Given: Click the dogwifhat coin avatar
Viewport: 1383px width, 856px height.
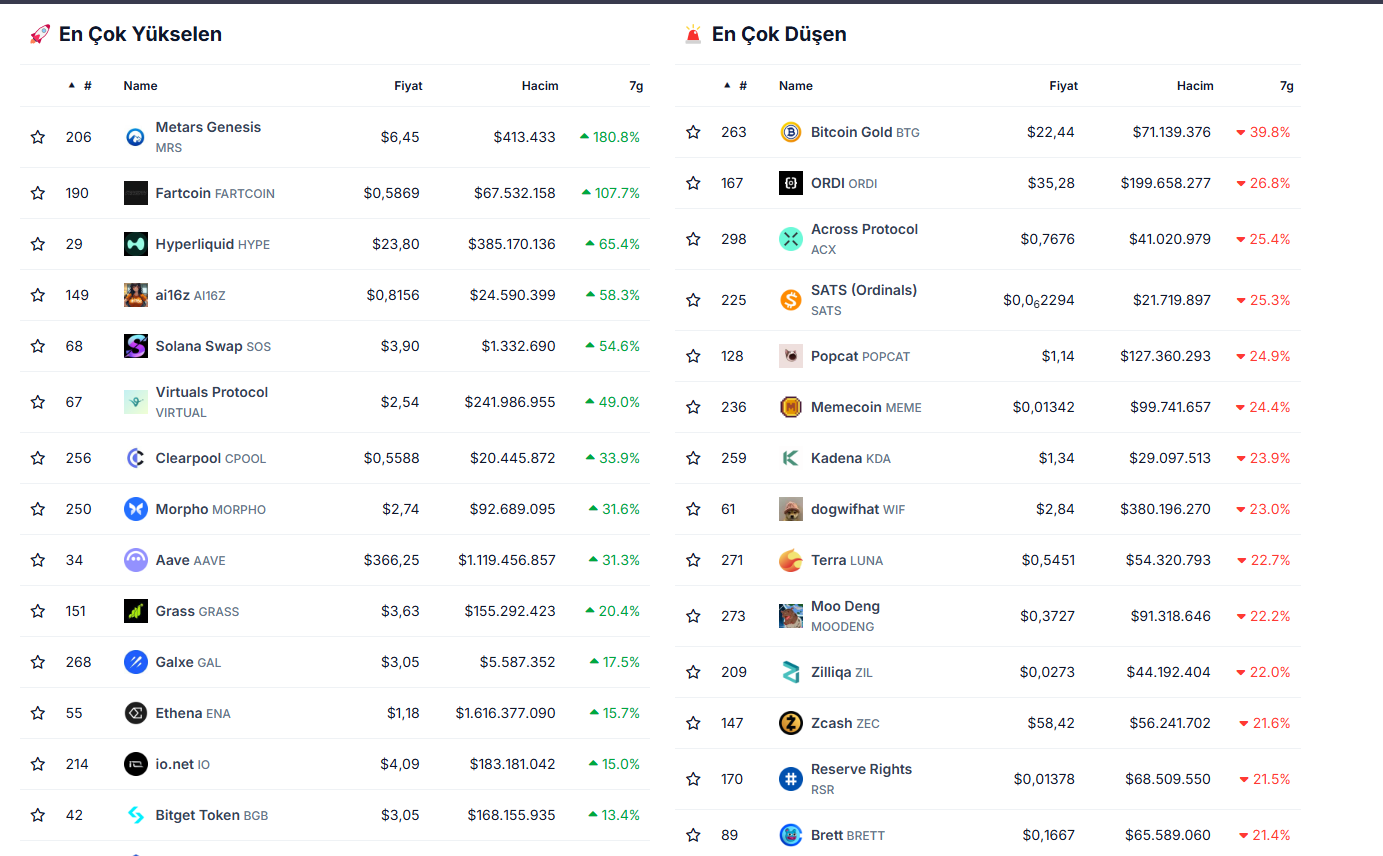Looking at the screenshot, I should 791,509.
